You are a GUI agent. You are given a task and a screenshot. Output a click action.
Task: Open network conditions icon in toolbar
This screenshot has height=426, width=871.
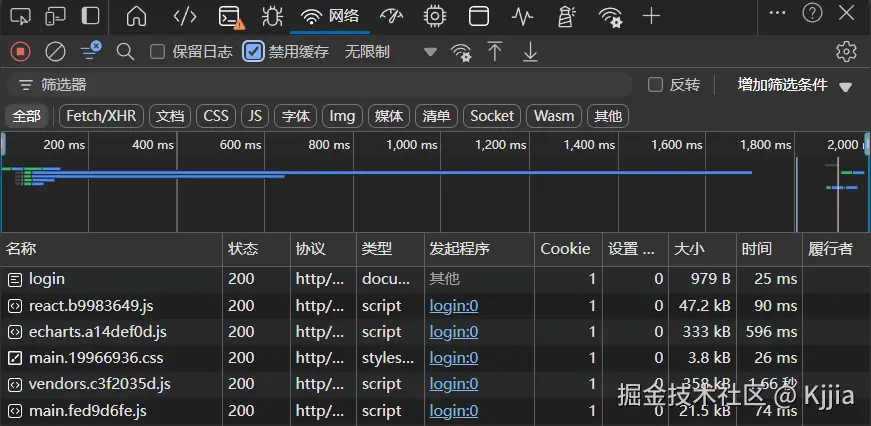[x=461, y=52]
